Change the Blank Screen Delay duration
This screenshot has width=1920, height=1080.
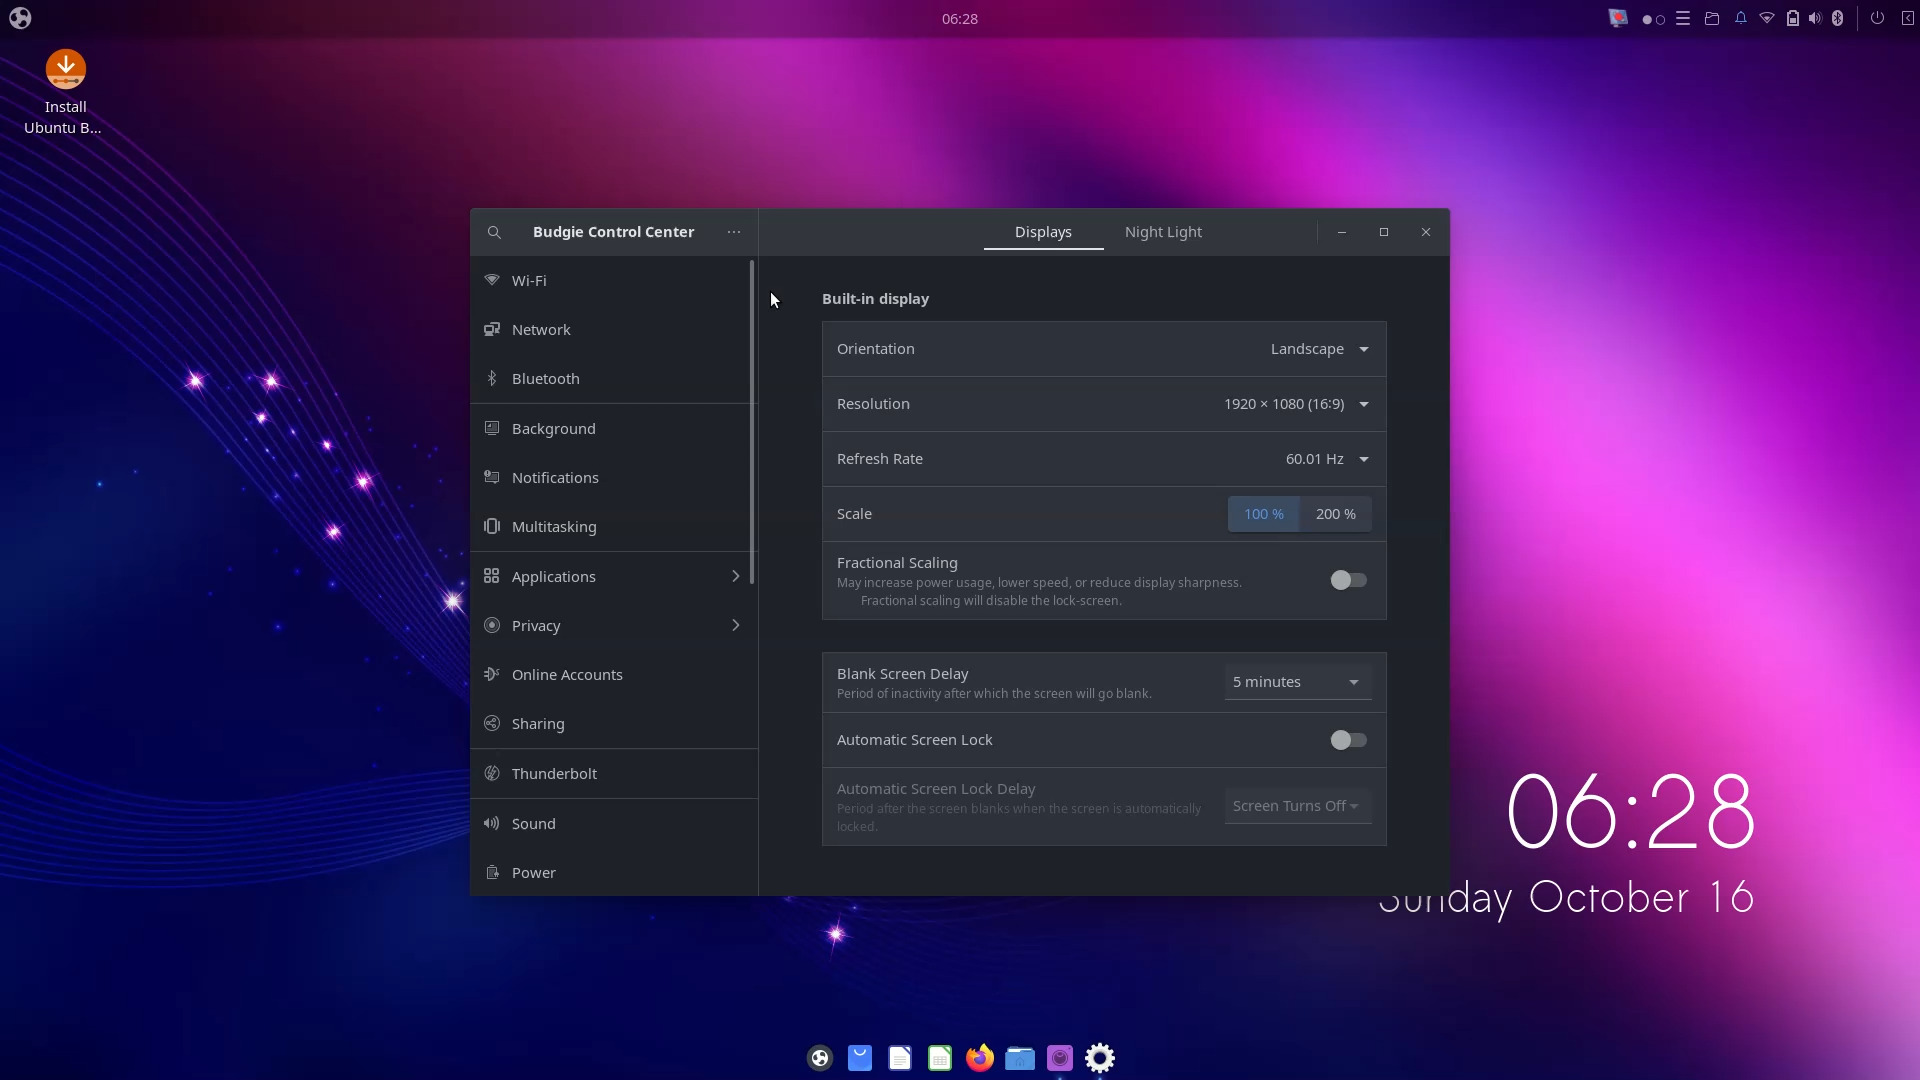click(x=1296, y=682)
